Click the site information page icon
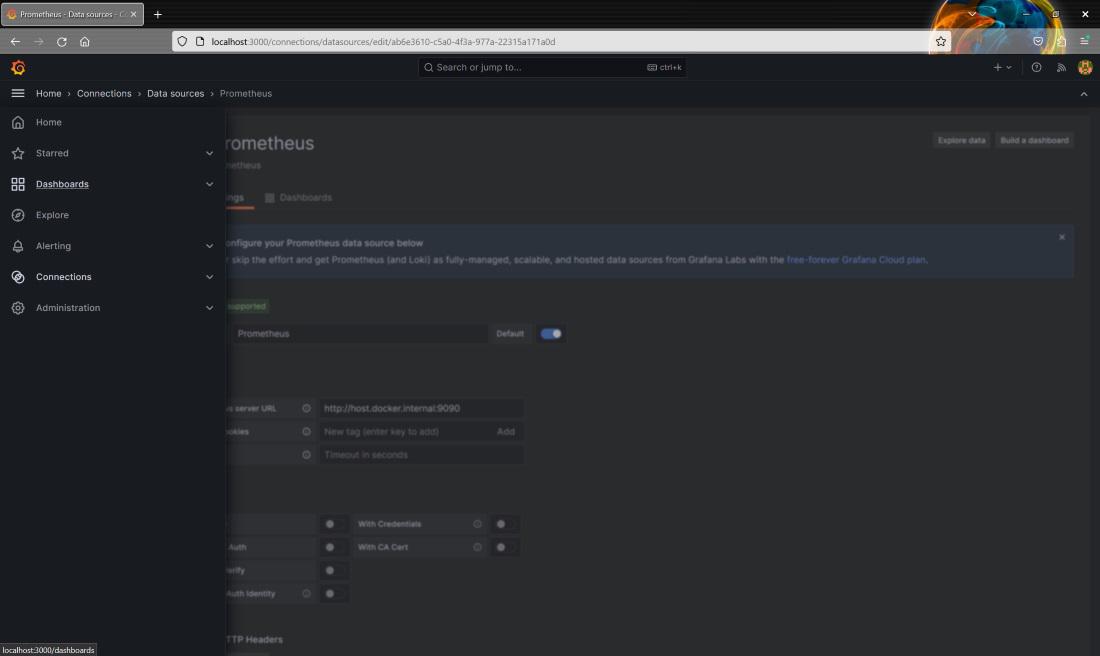Screen dimensions: 1100x656 [x=200, y=41]
